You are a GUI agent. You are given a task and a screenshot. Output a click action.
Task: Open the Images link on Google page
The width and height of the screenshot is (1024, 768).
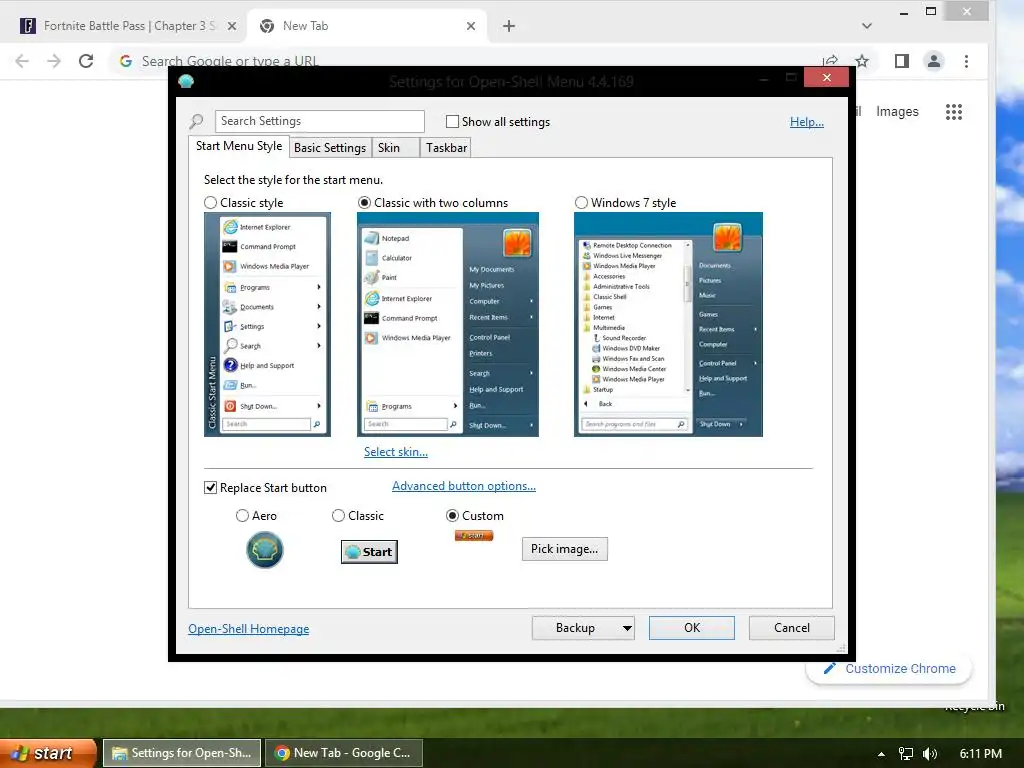point(897,112)
